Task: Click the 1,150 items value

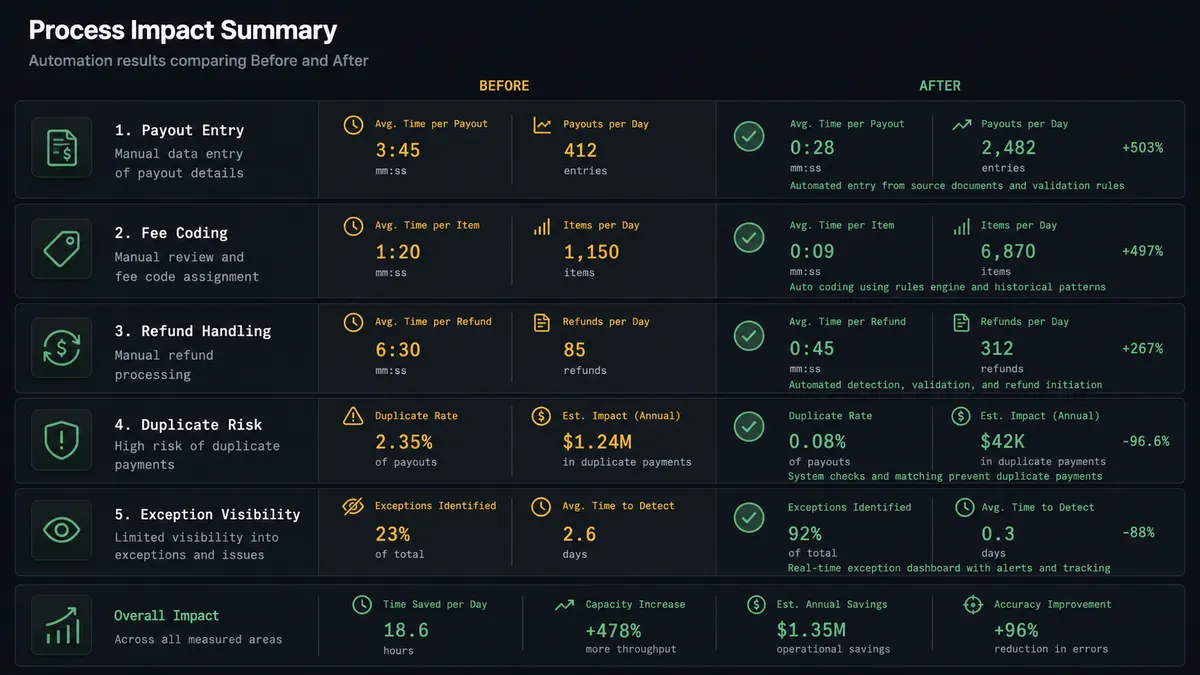Action: [591, 252]
